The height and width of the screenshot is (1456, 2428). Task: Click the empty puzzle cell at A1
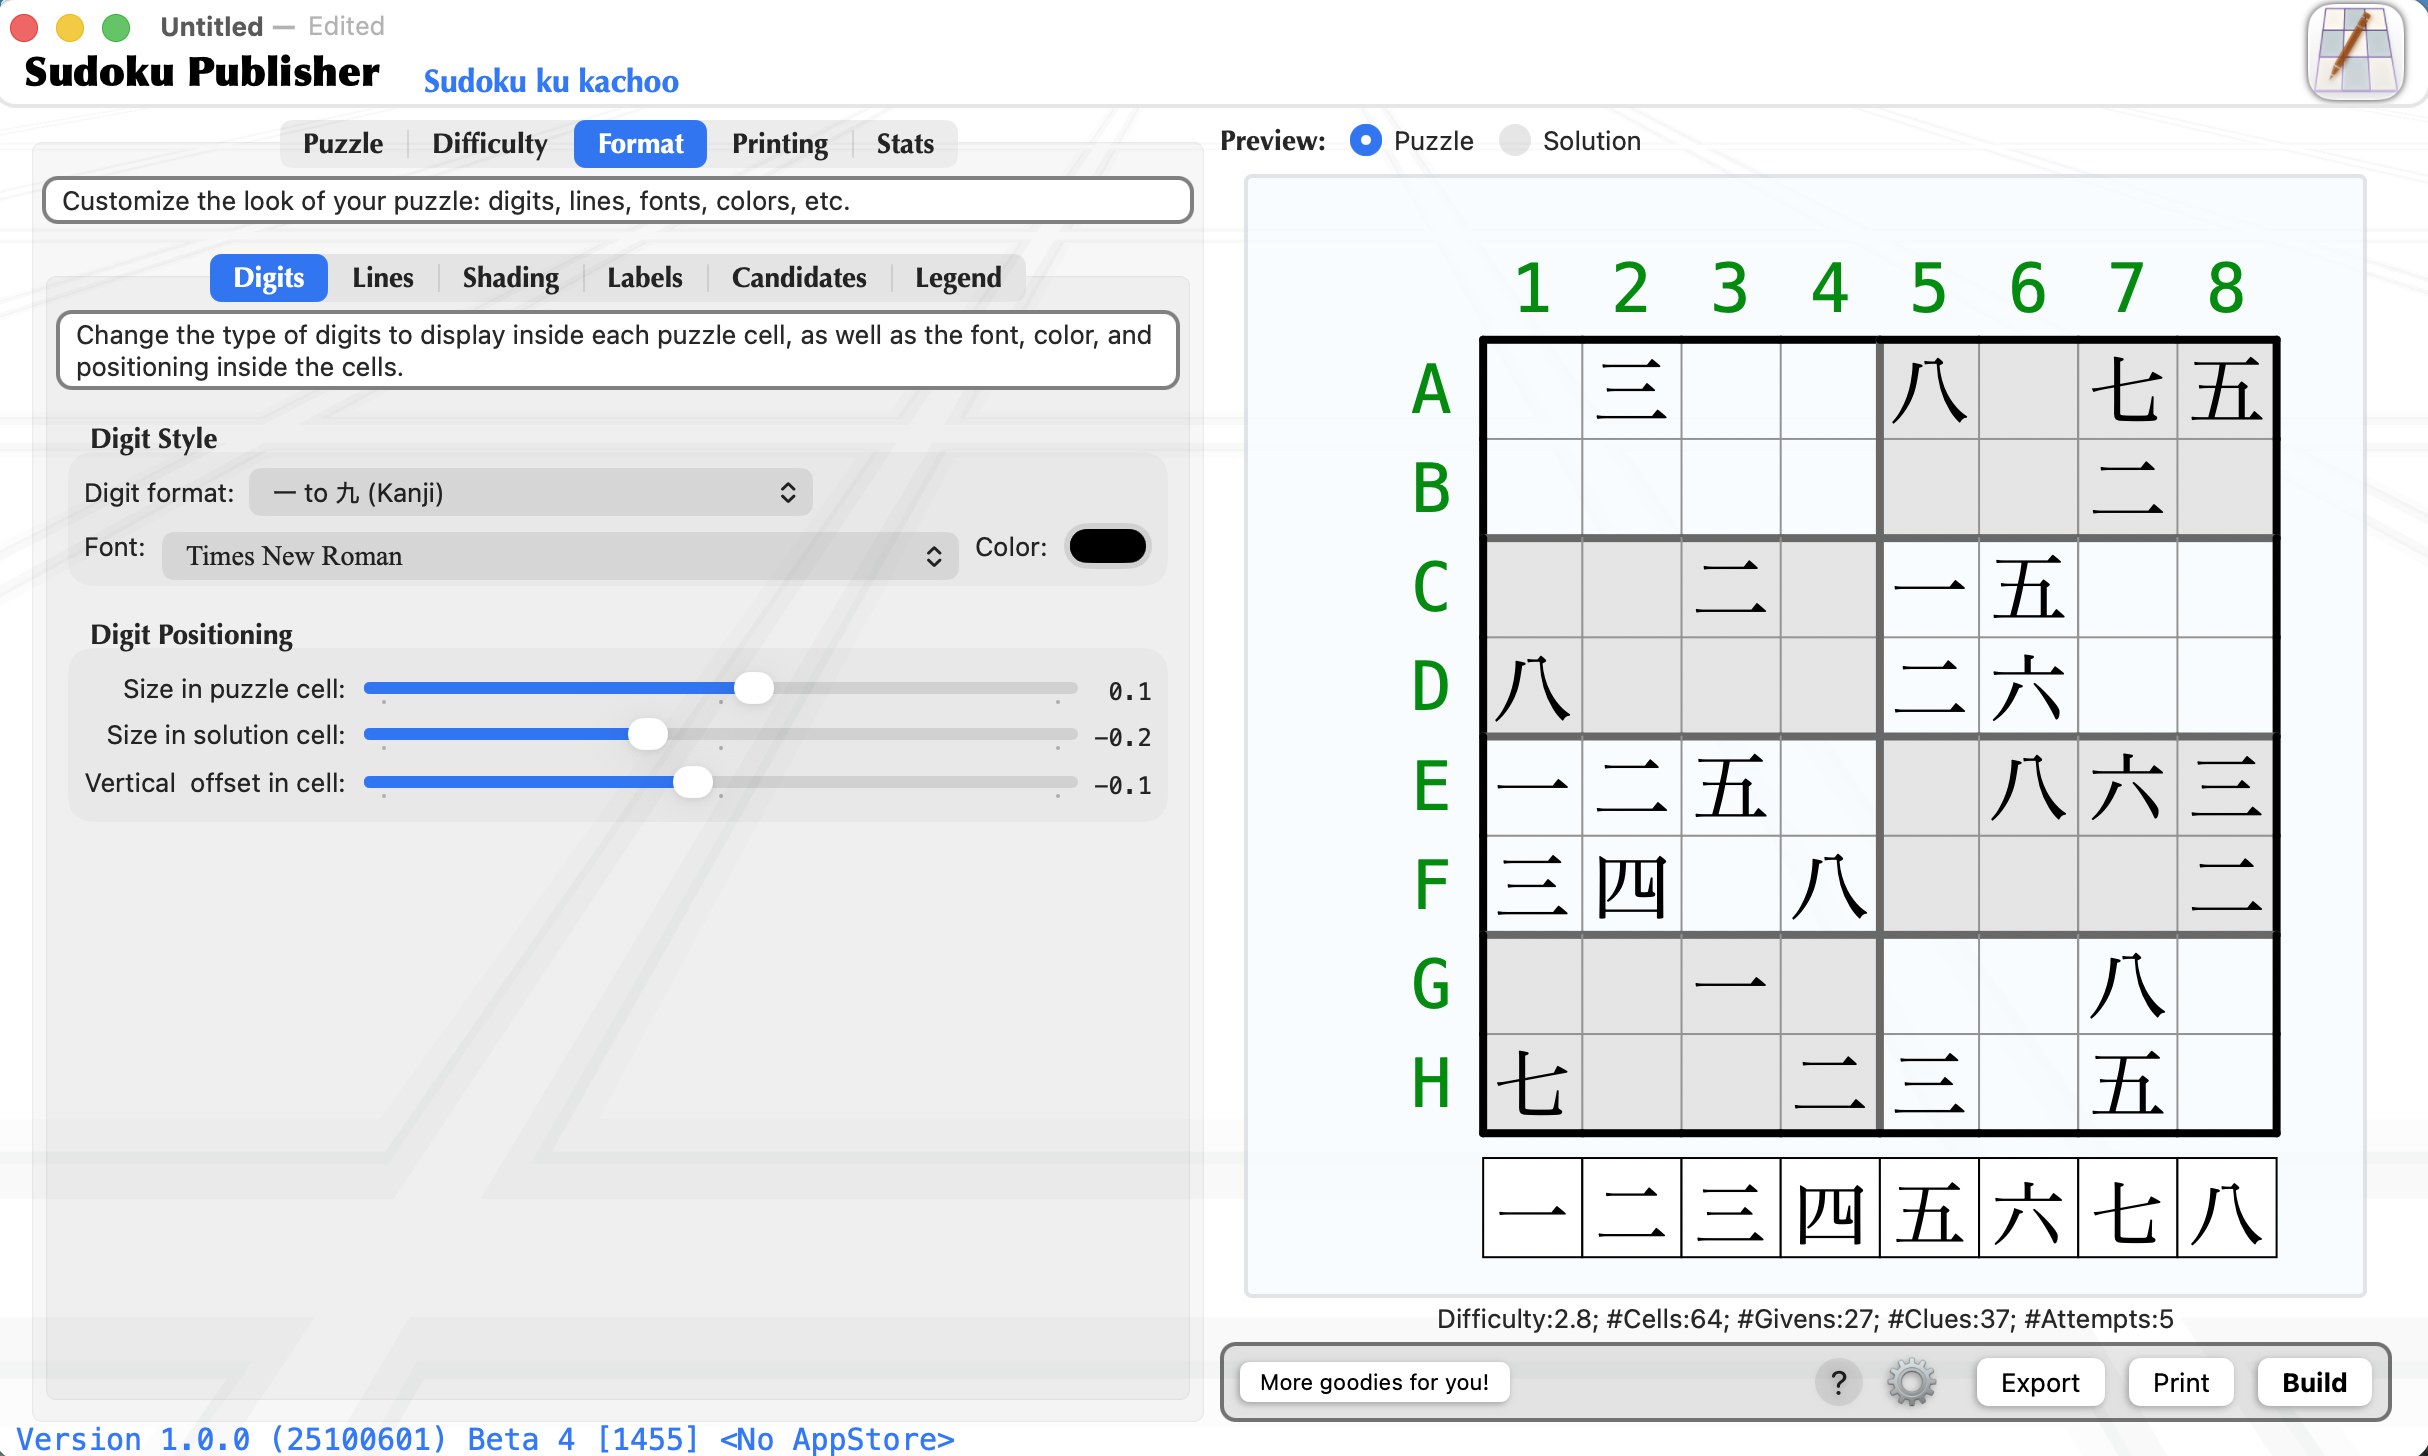click(1532, 390)
